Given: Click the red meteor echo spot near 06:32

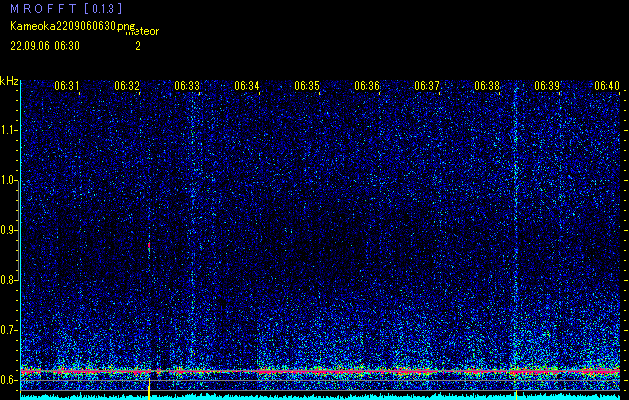Looking at the screenshot, I should 149,245.
